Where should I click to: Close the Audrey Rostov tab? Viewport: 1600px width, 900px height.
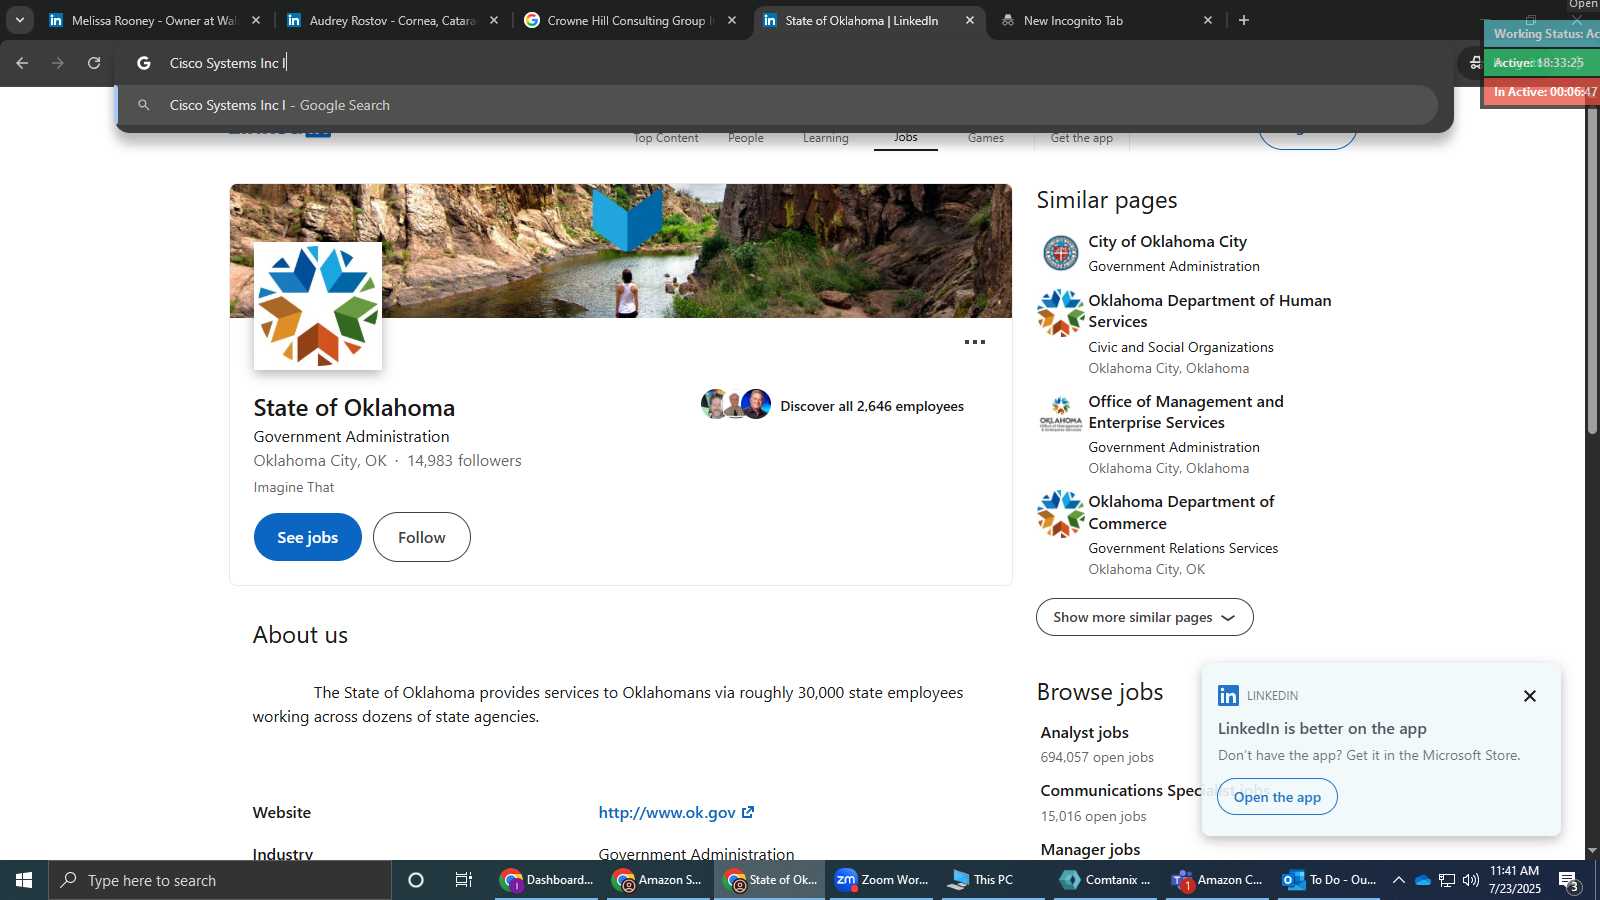pos(494,20)
